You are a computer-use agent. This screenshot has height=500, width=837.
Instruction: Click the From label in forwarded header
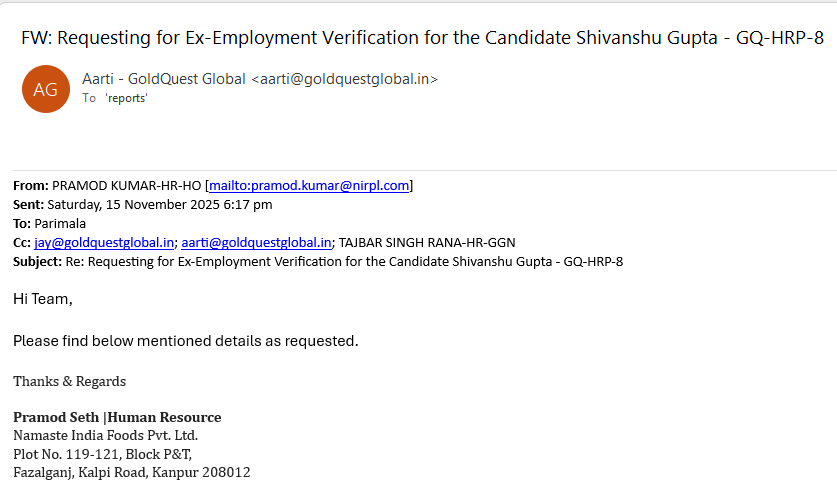pos(29,186)
